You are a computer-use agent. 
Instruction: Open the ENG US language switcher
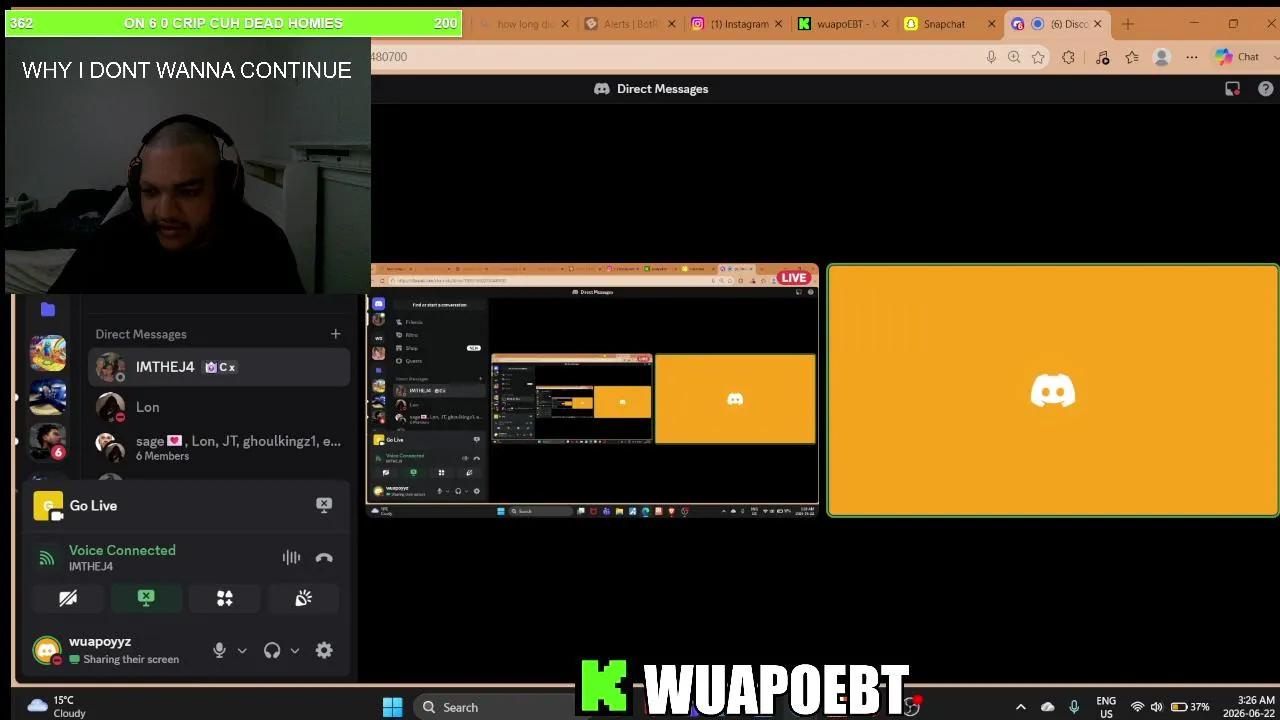1106,707
